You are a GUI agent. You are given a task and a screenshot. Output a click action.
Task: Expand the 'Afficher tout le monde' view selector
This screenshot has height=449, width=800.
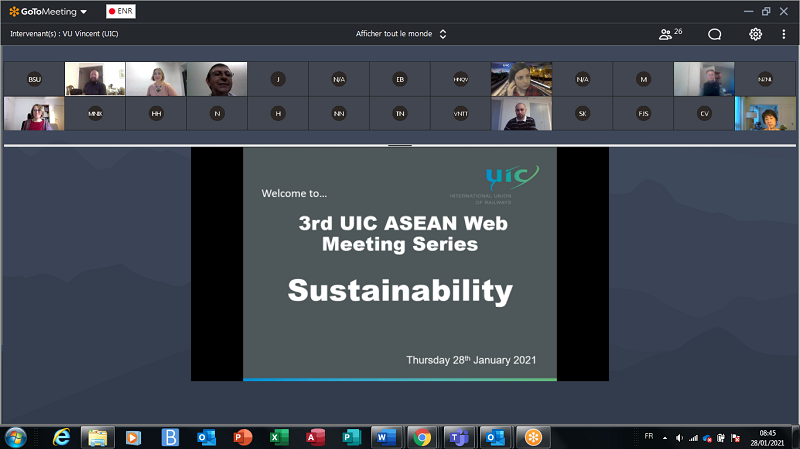pyautogui.click(x=401, y=34)
